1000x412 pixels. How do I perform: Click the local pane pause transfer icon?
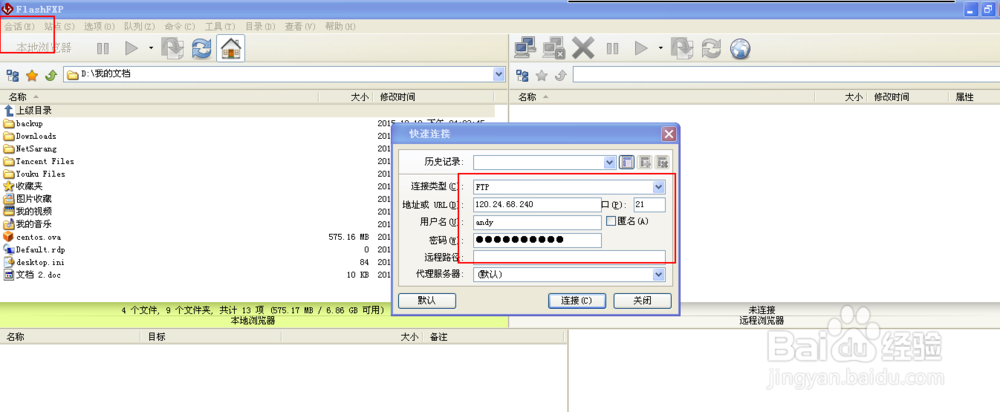[103, 48]
